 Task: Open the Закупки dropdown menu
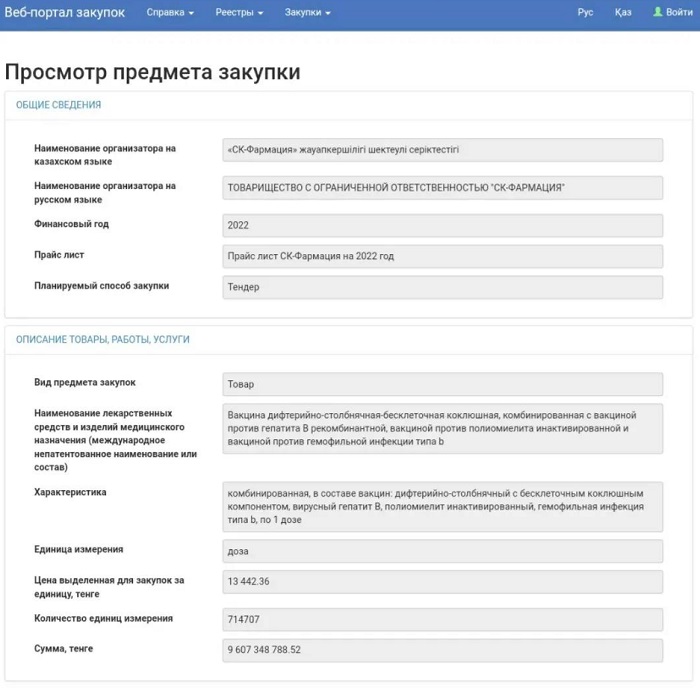[307, 12]
